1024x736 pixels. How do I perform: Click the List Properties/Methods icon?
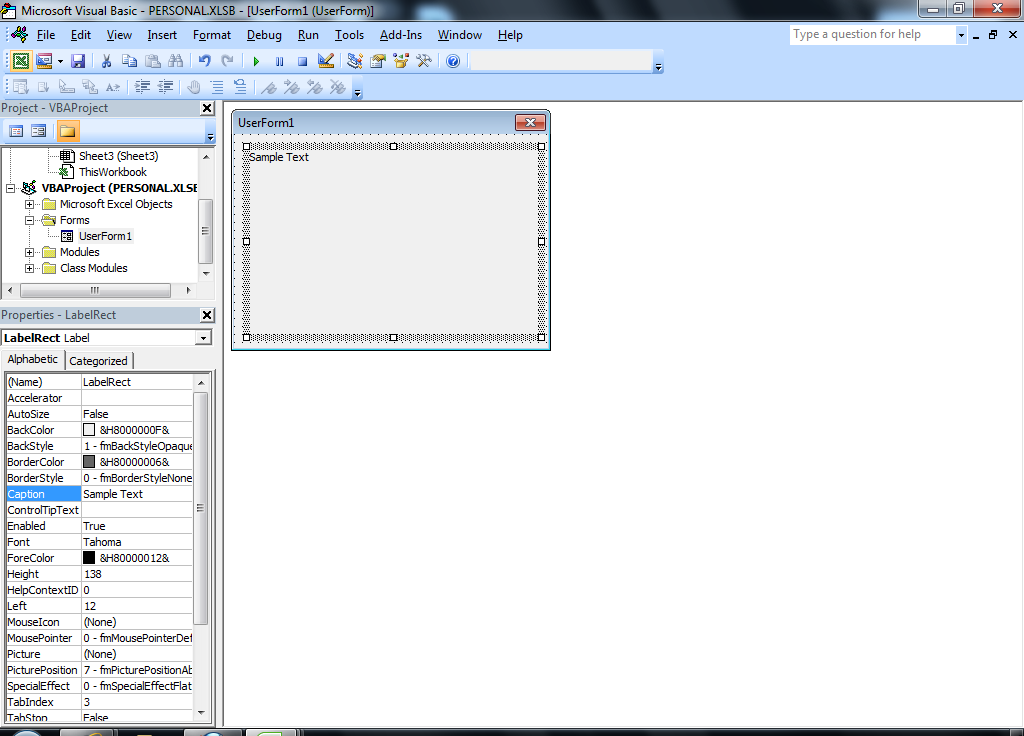[x=20, y=86]
